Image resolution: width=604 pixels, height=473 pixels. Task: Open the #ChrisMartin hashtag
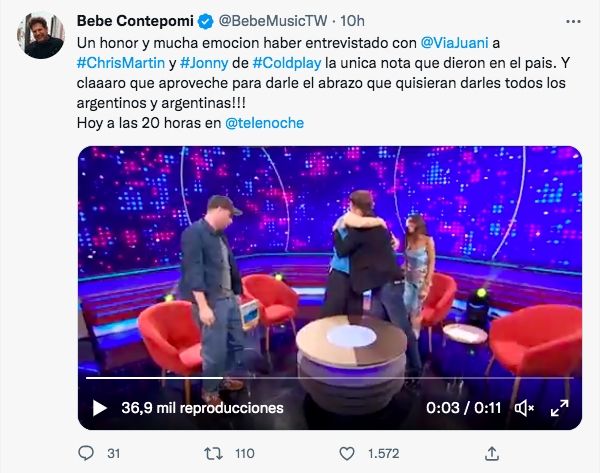(121, 63)
